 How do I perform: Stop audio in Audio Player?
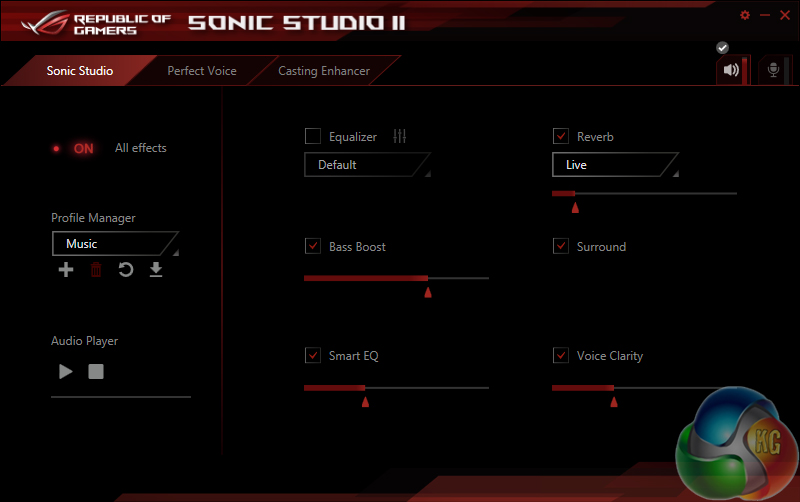tap(96, 371)
